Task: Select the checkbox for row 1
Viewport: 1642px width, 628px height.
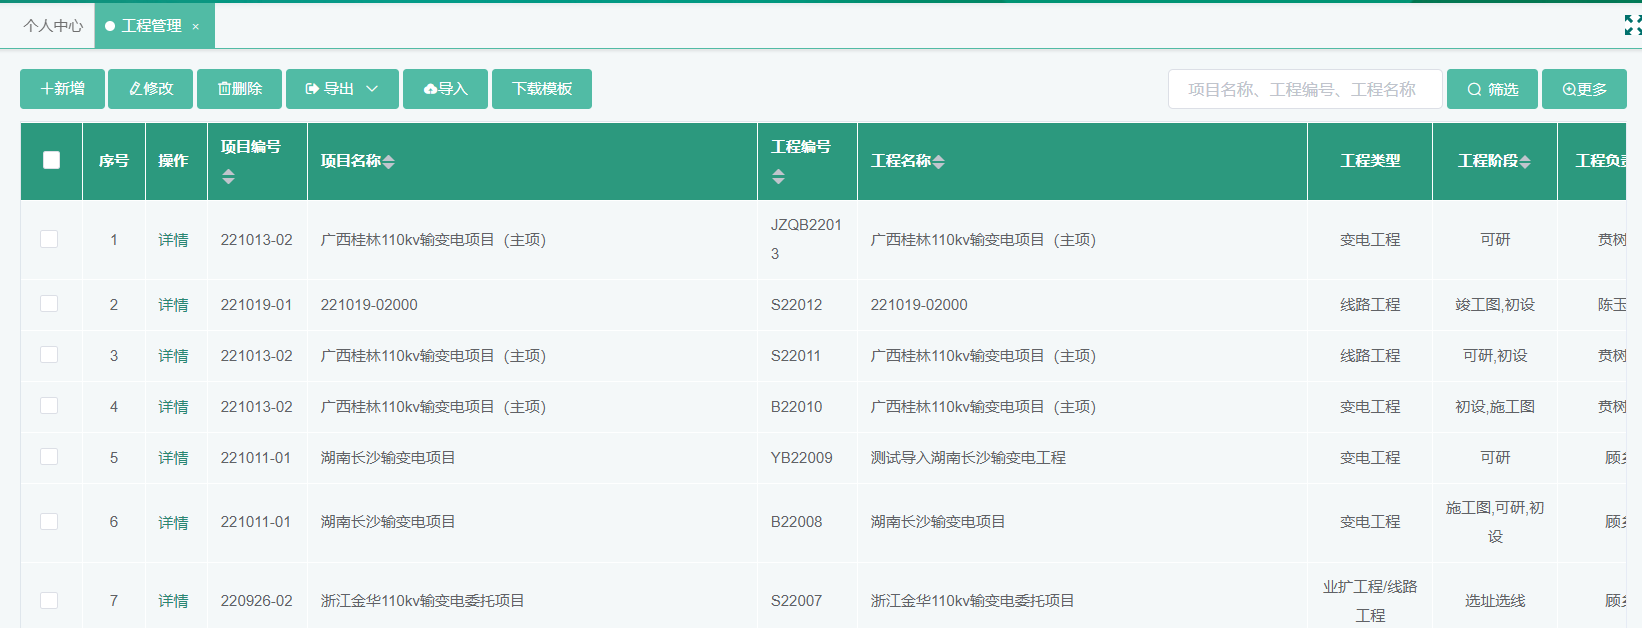Action: click(49, 239)
